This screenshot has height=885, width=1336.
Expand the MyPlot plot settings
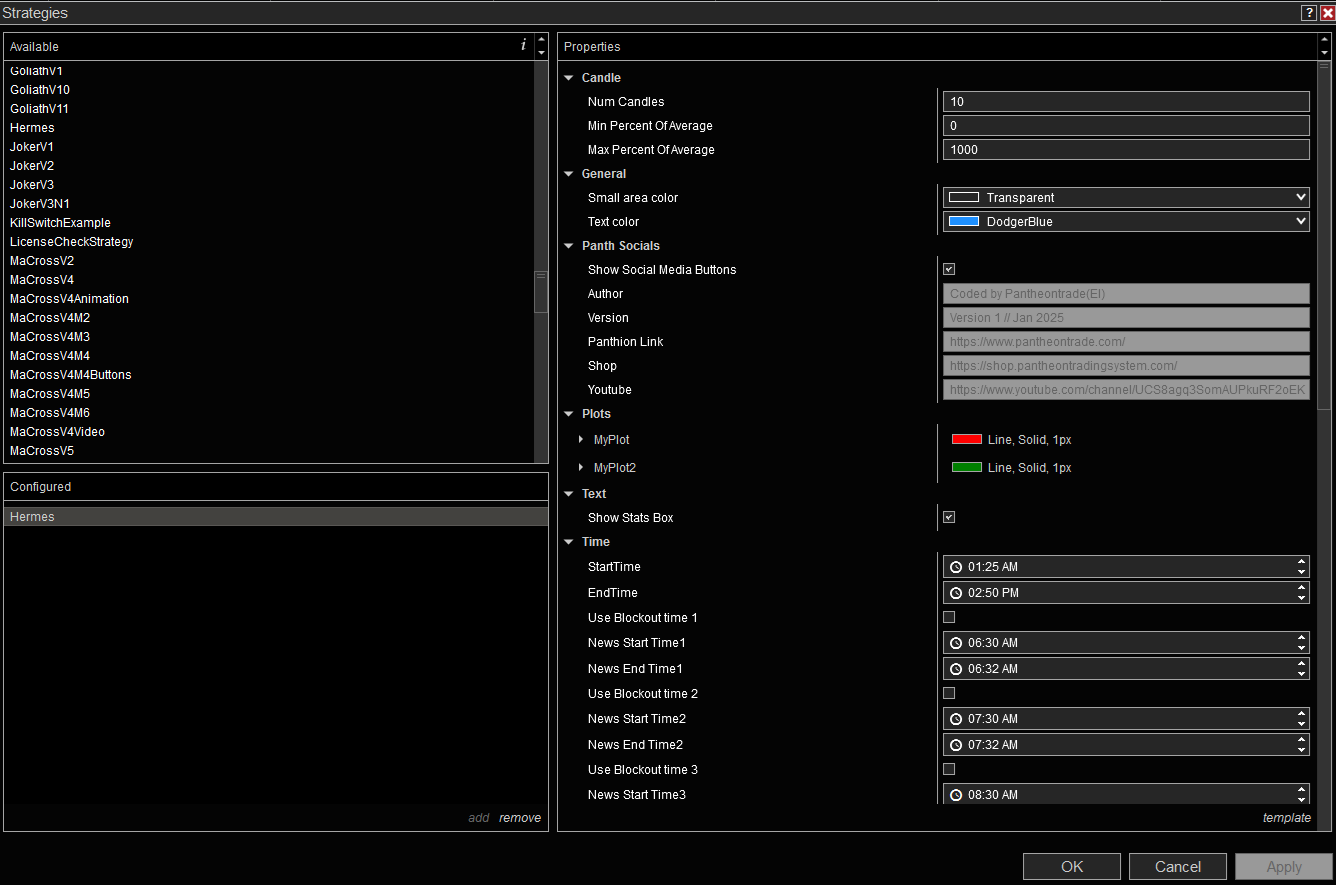(581, 440)
